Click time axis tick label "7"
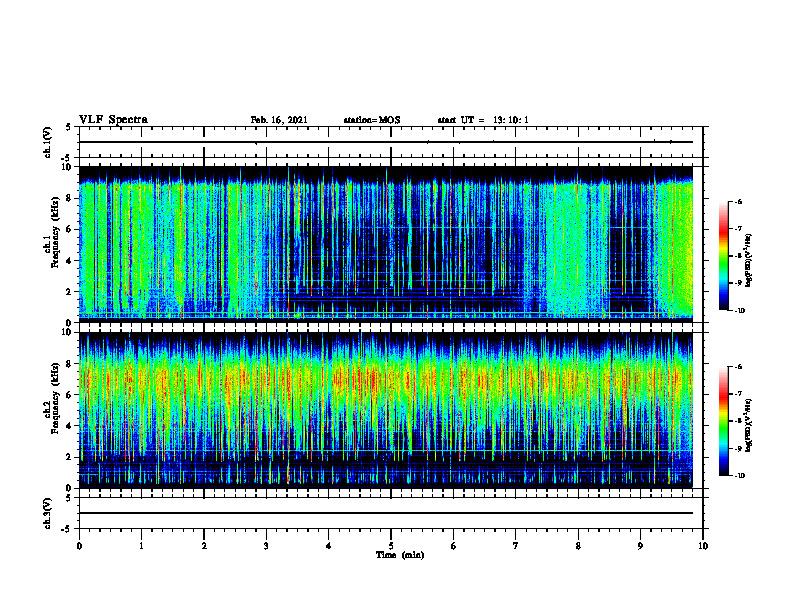792x612 pixels. click(x=516, y=546)
